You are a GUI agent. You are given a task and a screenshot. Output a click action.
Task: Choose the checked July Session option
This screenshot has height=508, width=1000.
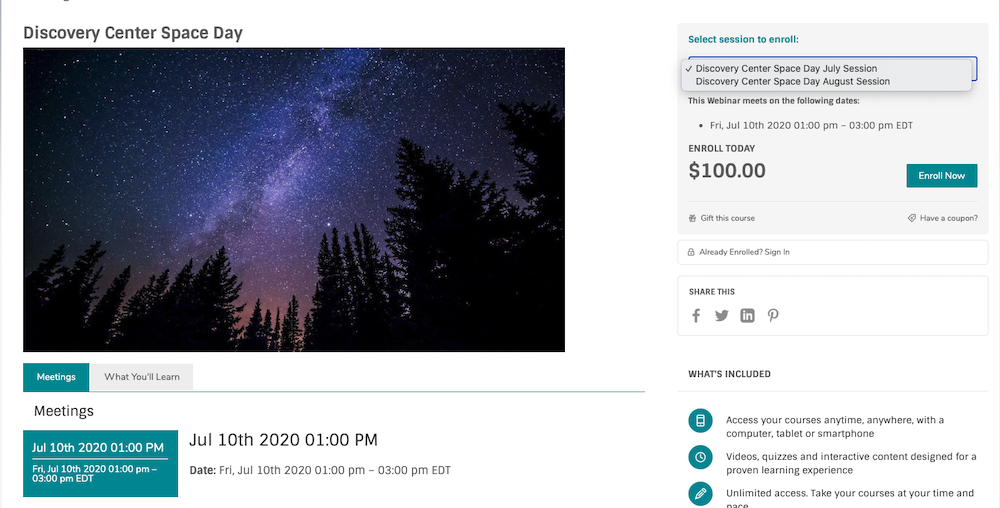[786, 68]
